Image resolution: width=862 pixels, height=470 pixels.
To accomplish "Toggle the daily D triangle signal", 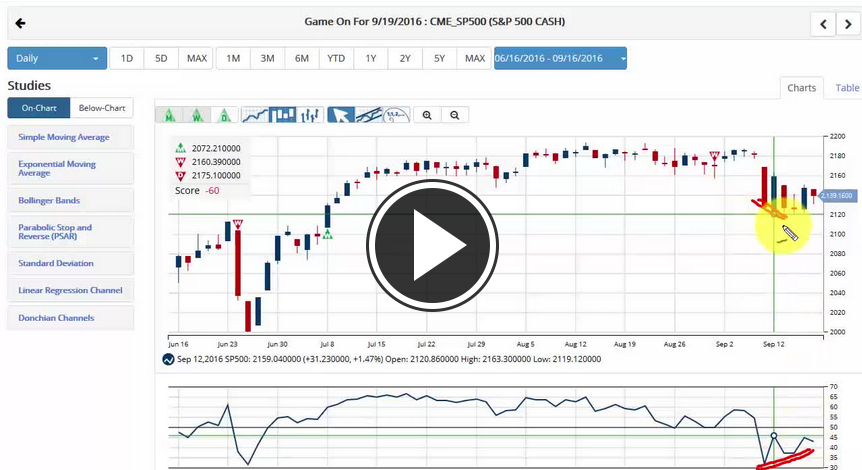I will click(226, 115).
